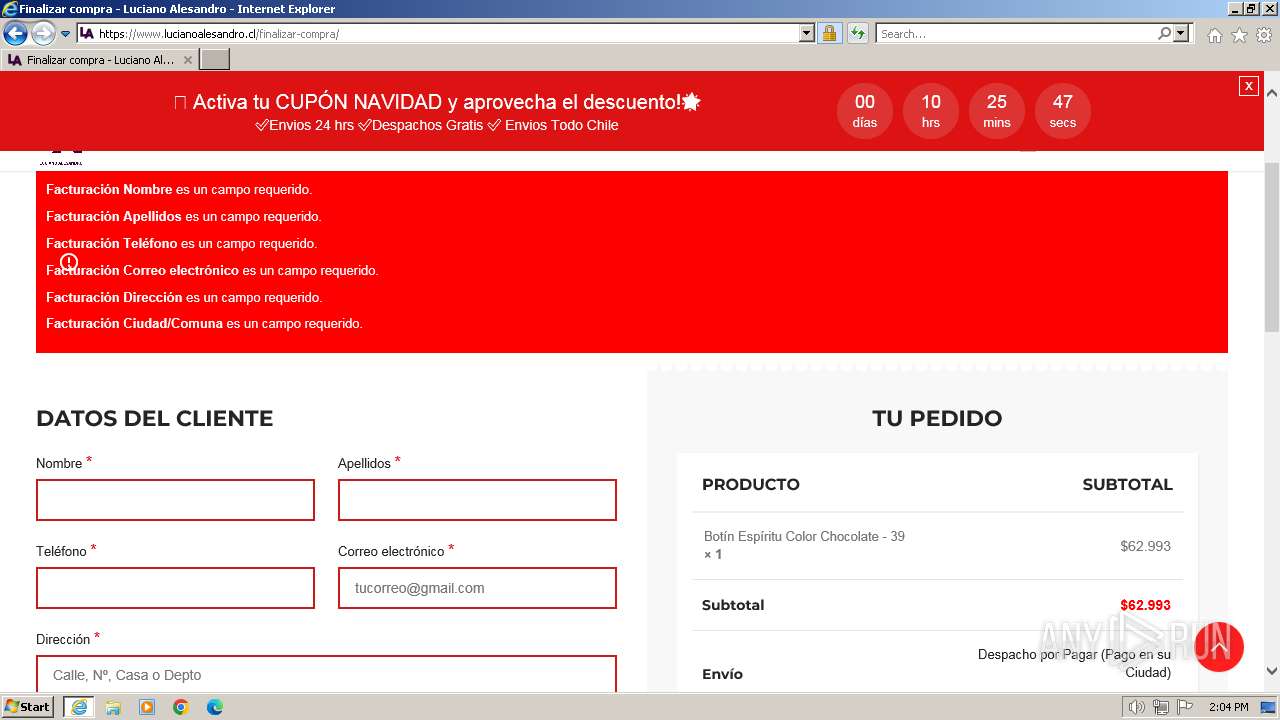
Task: Click the days countdown circle
Action: click(865, 111)
